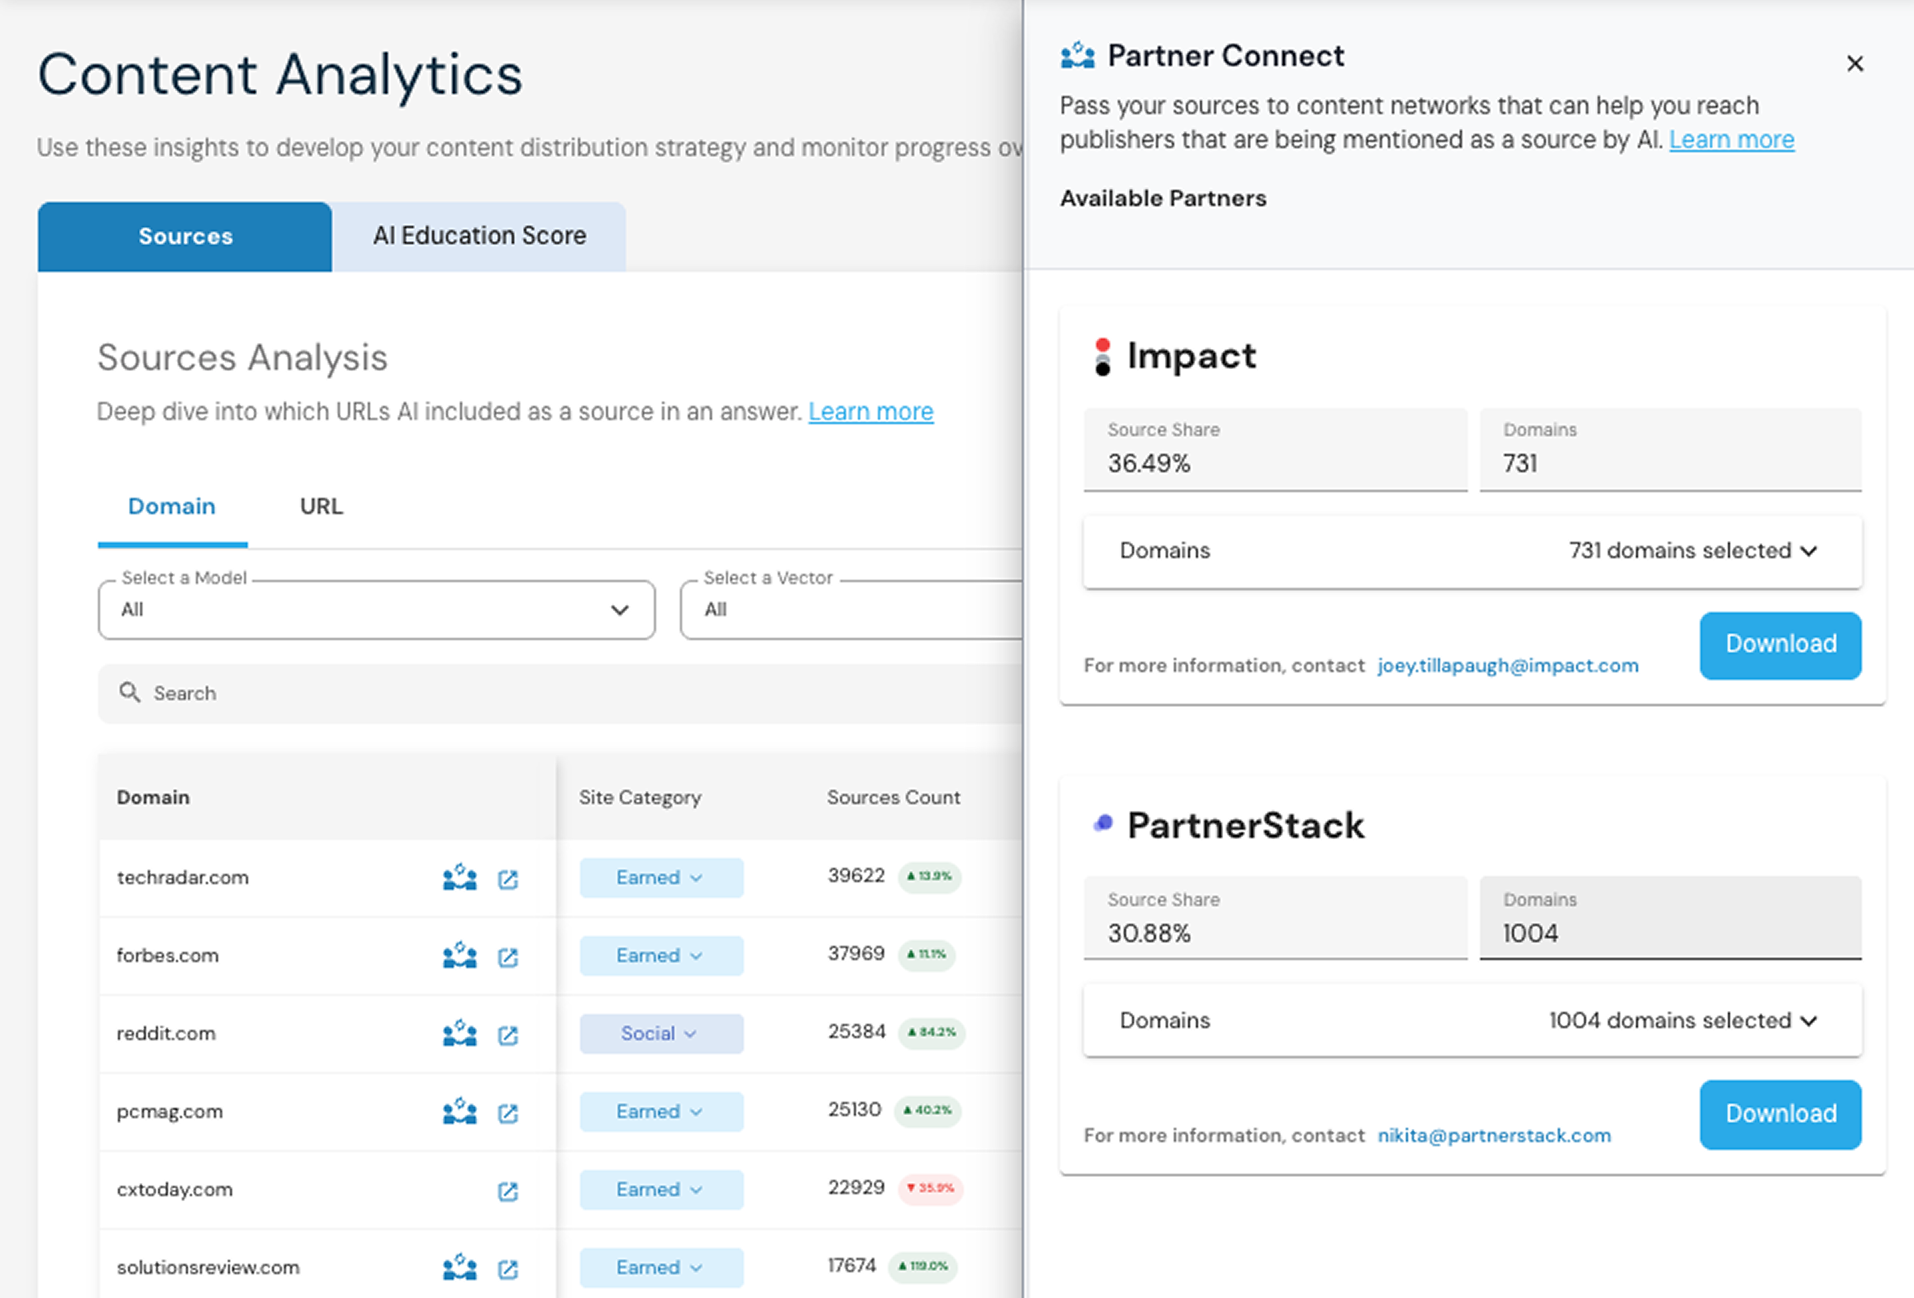Screen dimensions: 1914x1298
Task: Click the Partner Connect icon for techradar.com
Action: pos(458,877)
